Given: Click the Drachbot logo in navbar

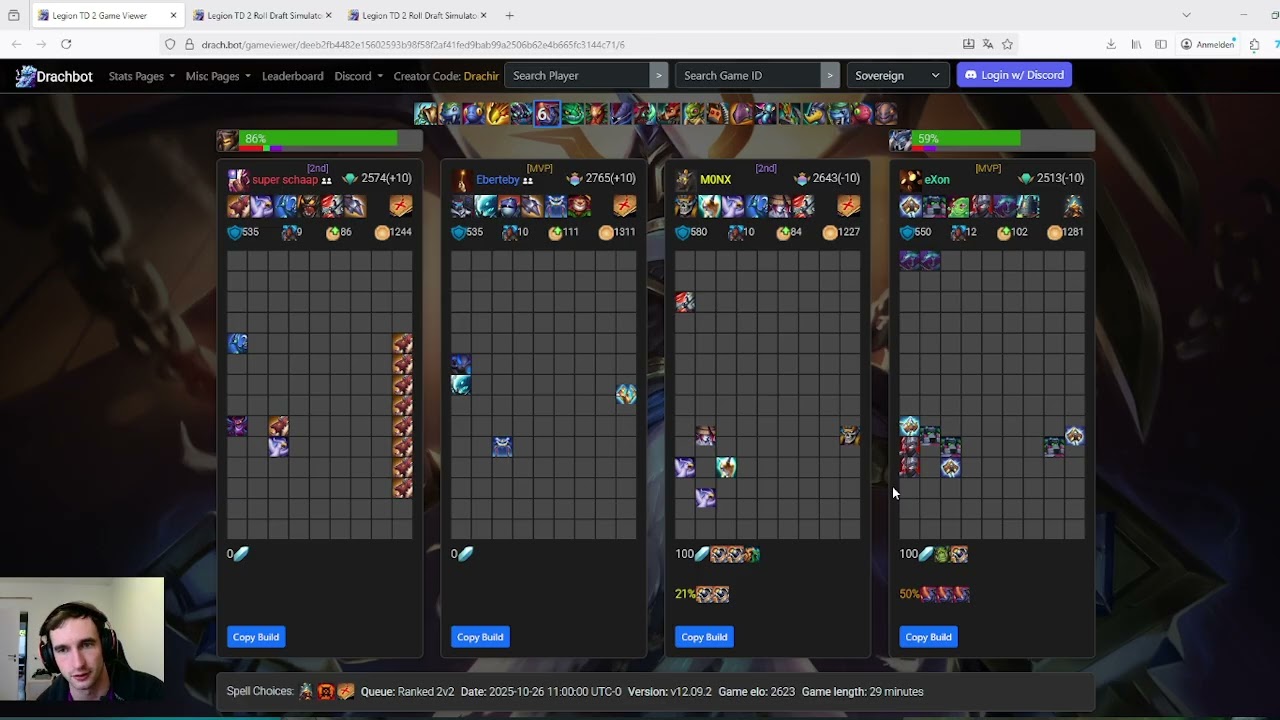Looking at the screenshot, I should (54, 76).
